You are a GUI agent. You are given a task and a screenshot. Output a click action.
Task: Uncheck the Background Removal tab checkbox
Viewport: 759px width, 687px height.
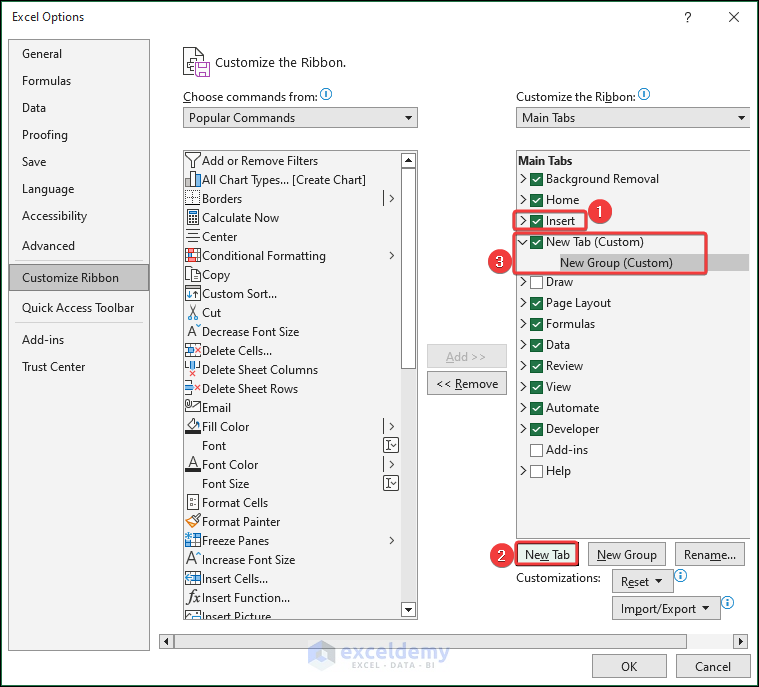tap(536, 179)
